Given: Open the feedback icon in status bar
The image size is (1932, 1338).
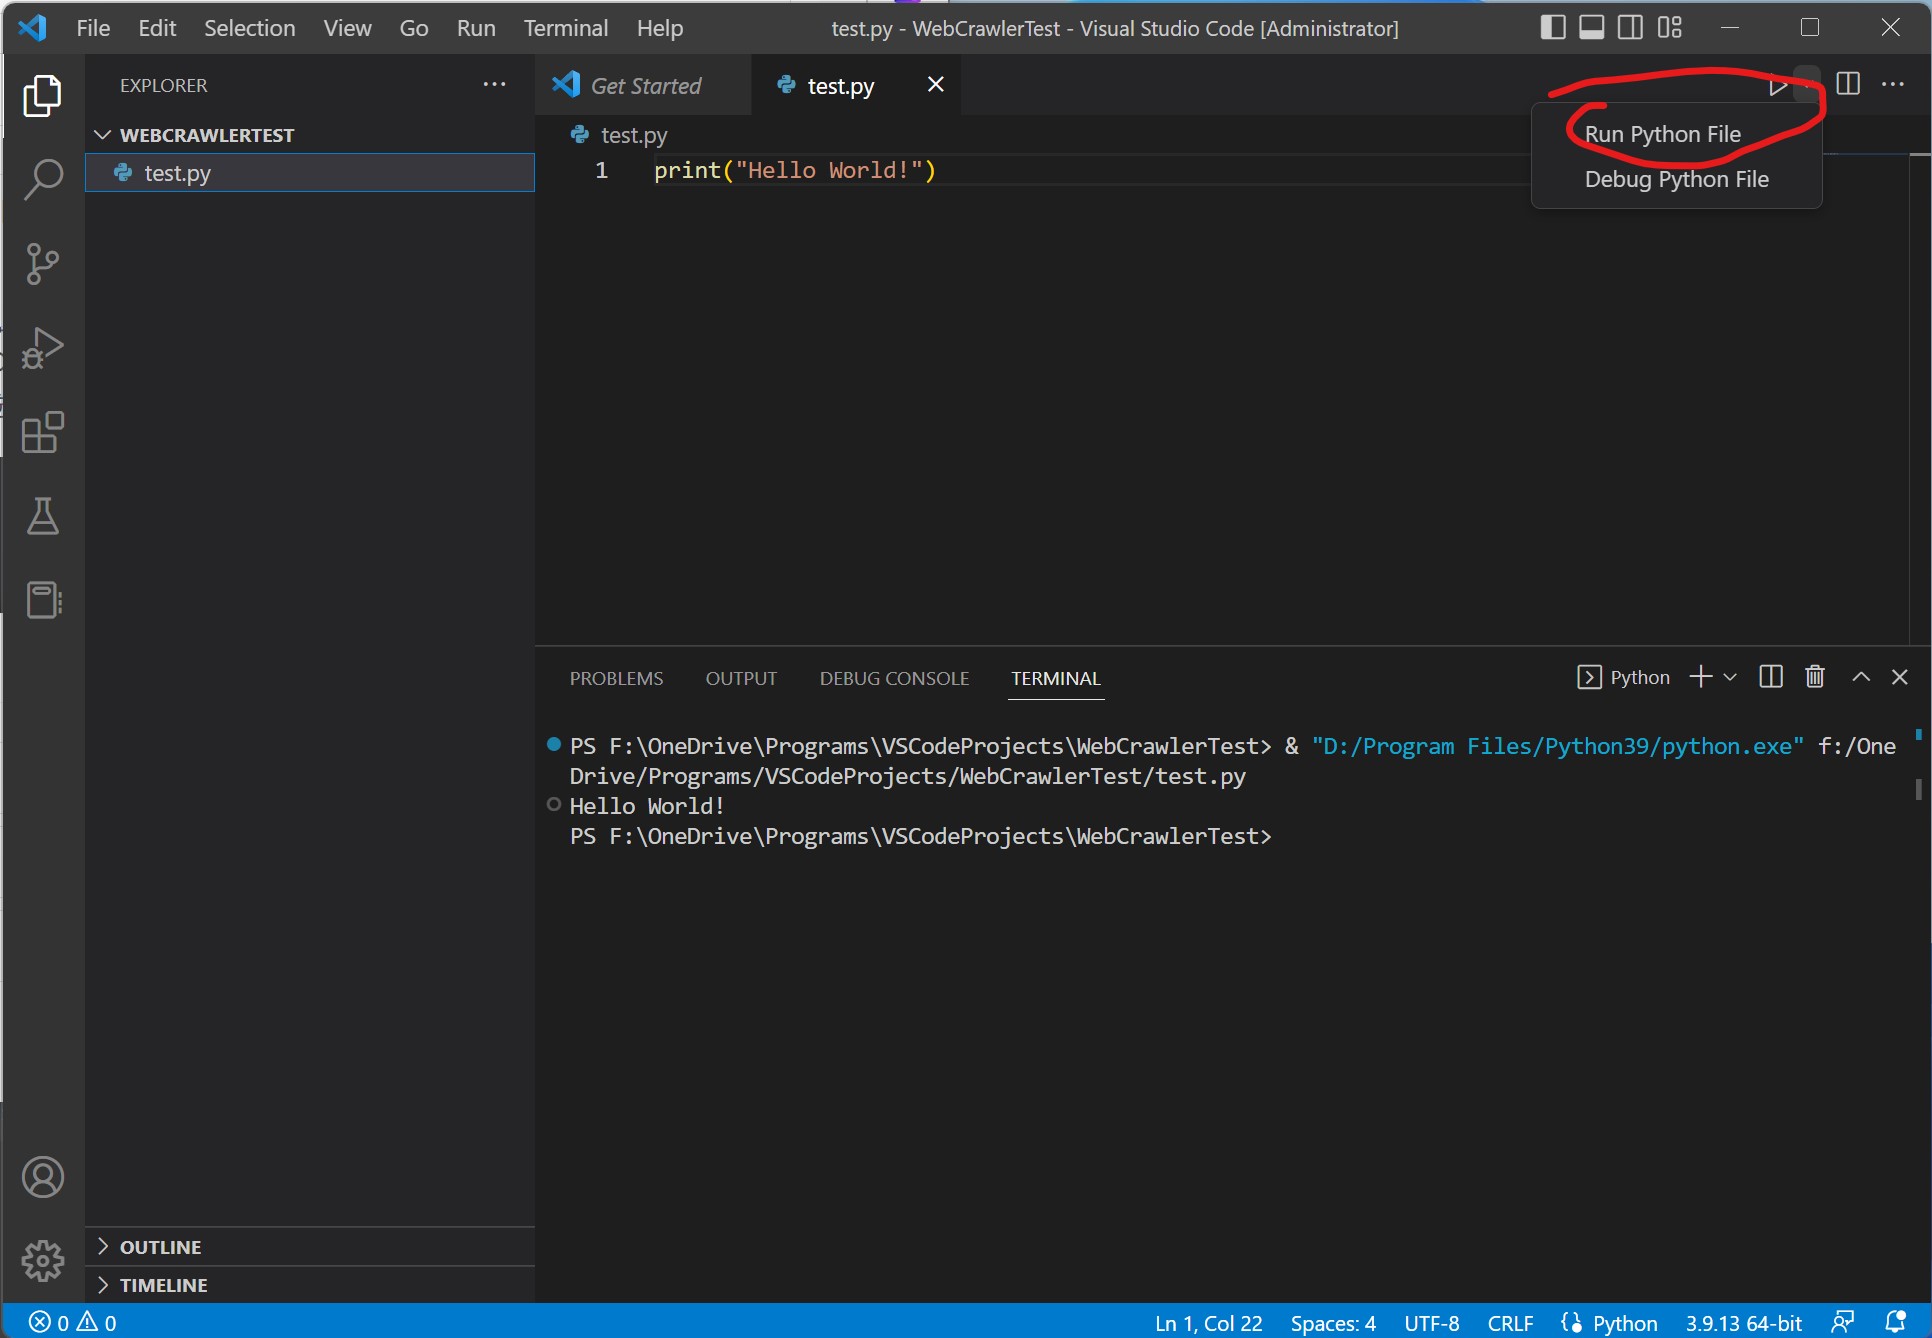Looking at the screenshot, I should click(x=1843, y=1322).
